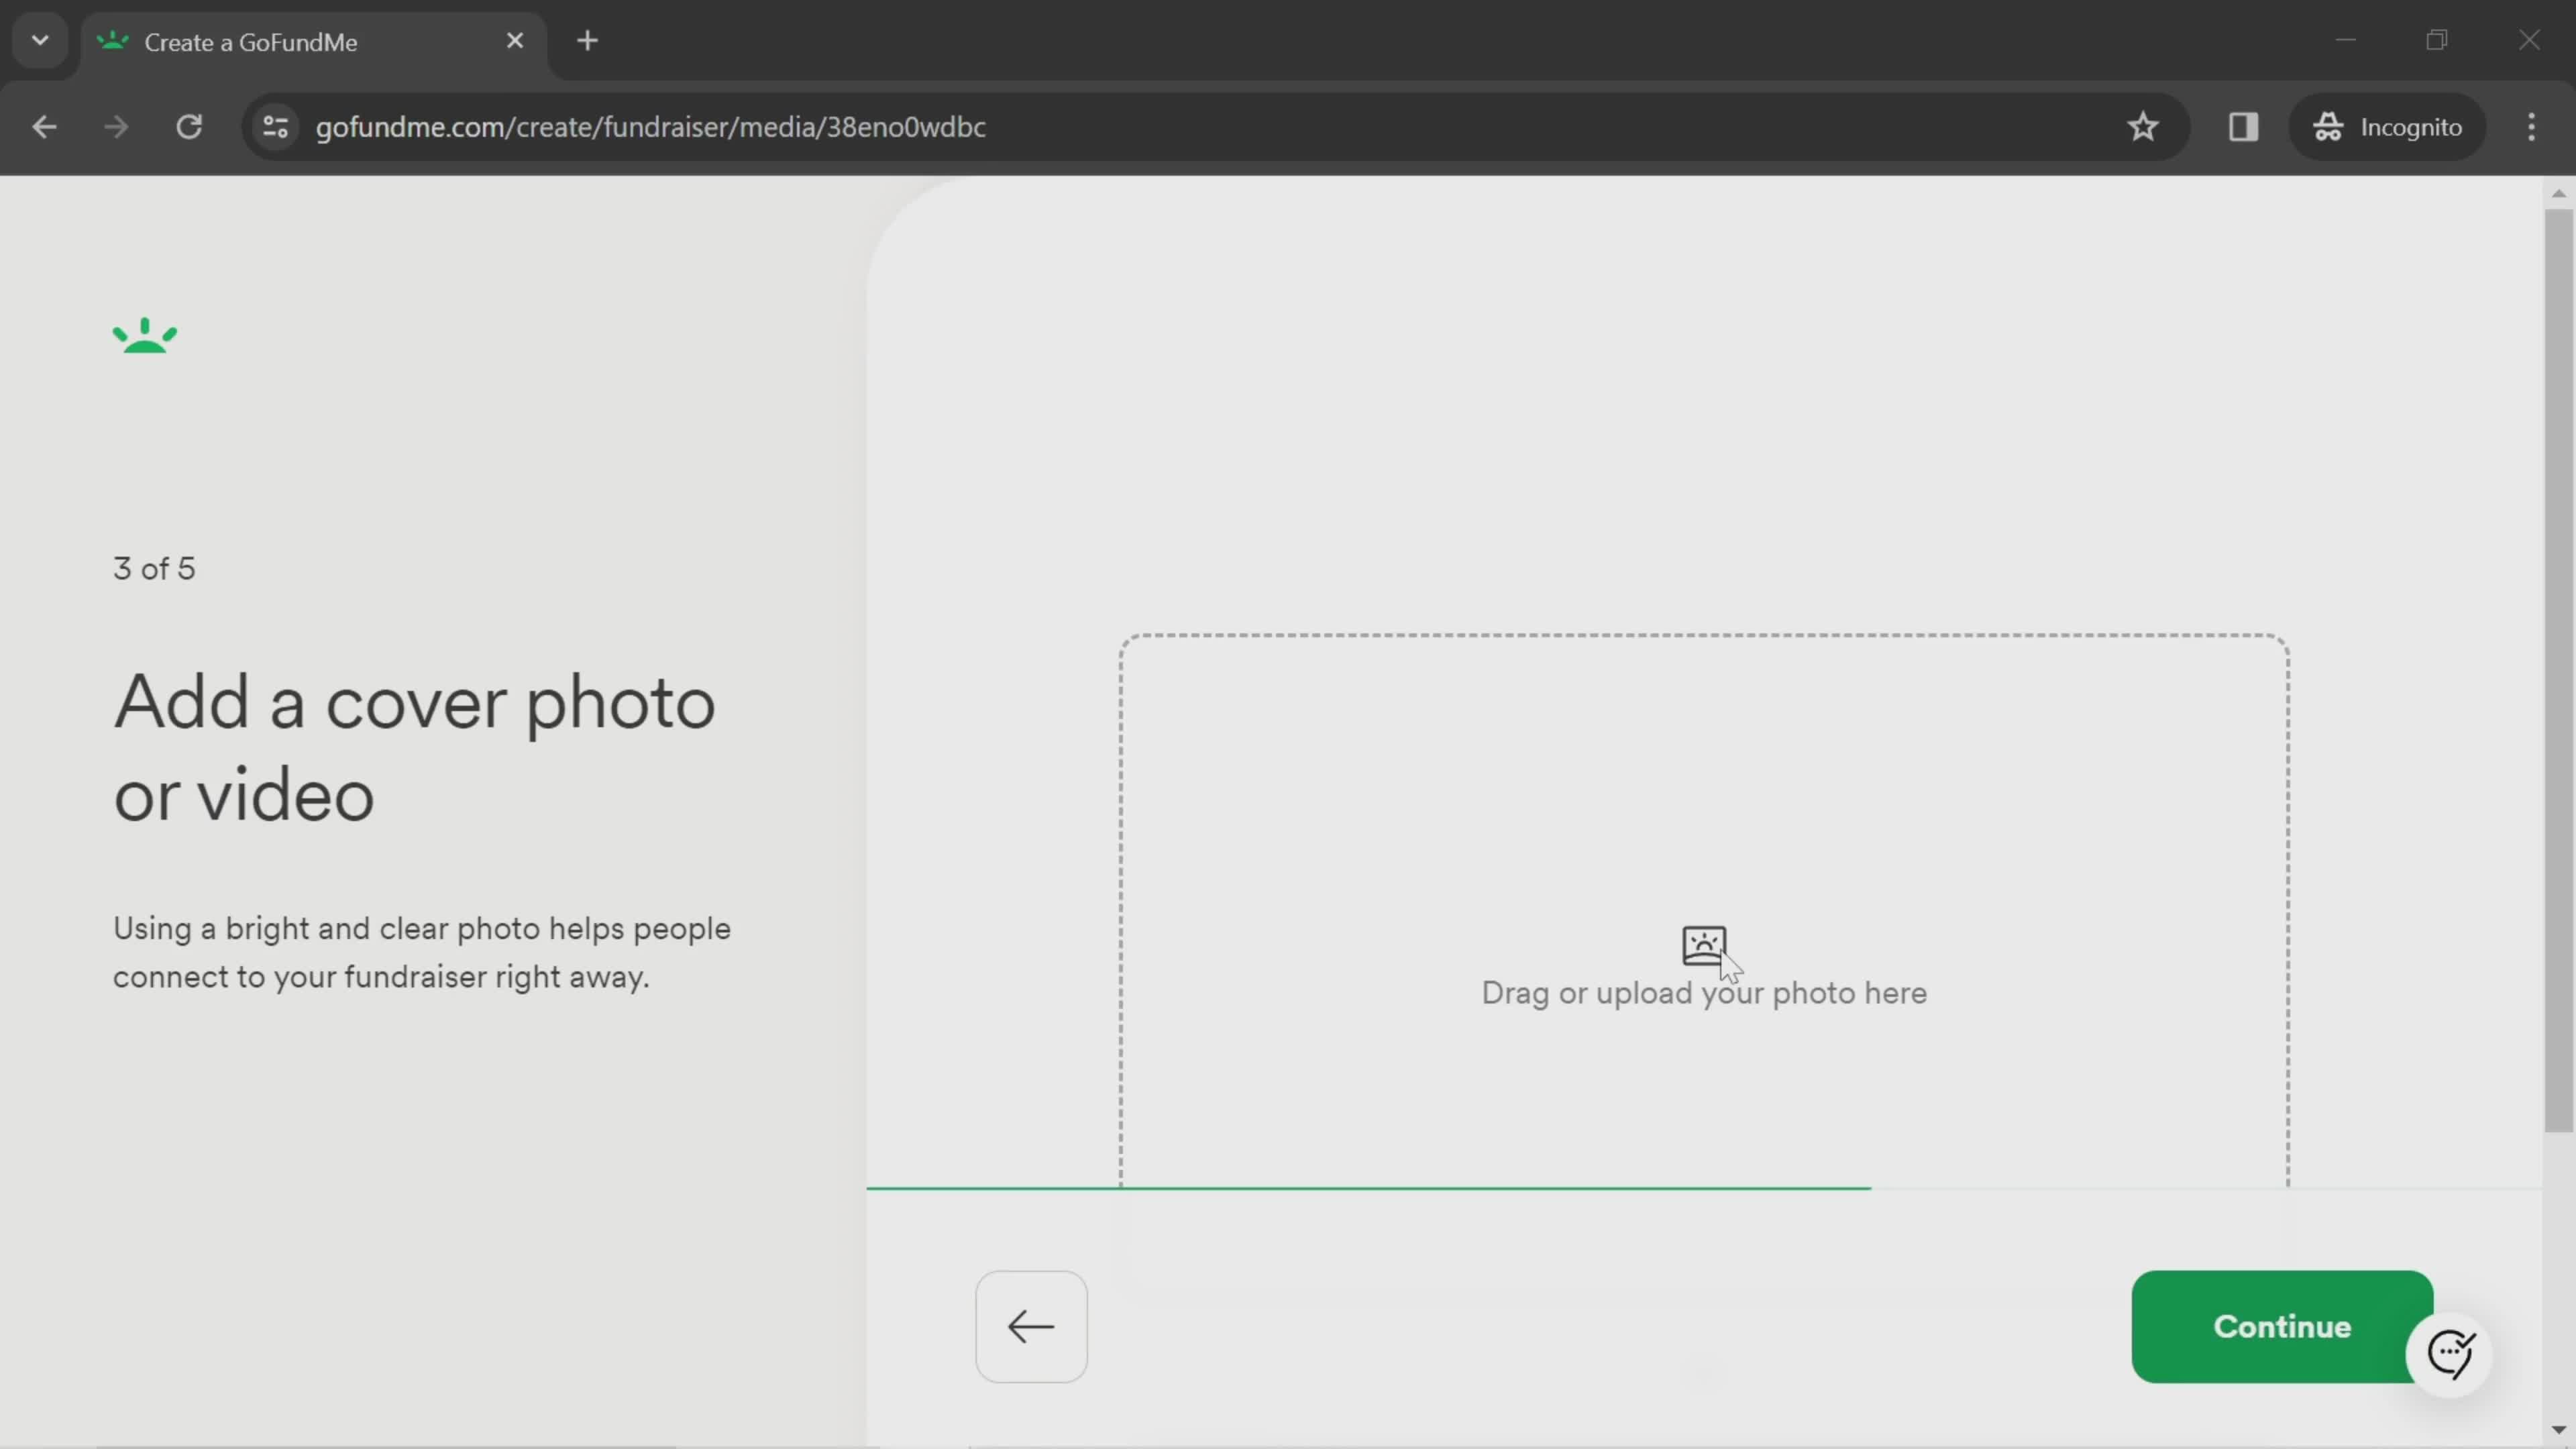View site information icon in address bar
Image resolution: width=2576 pixels, height=1449 pixels.
[275, 127]
